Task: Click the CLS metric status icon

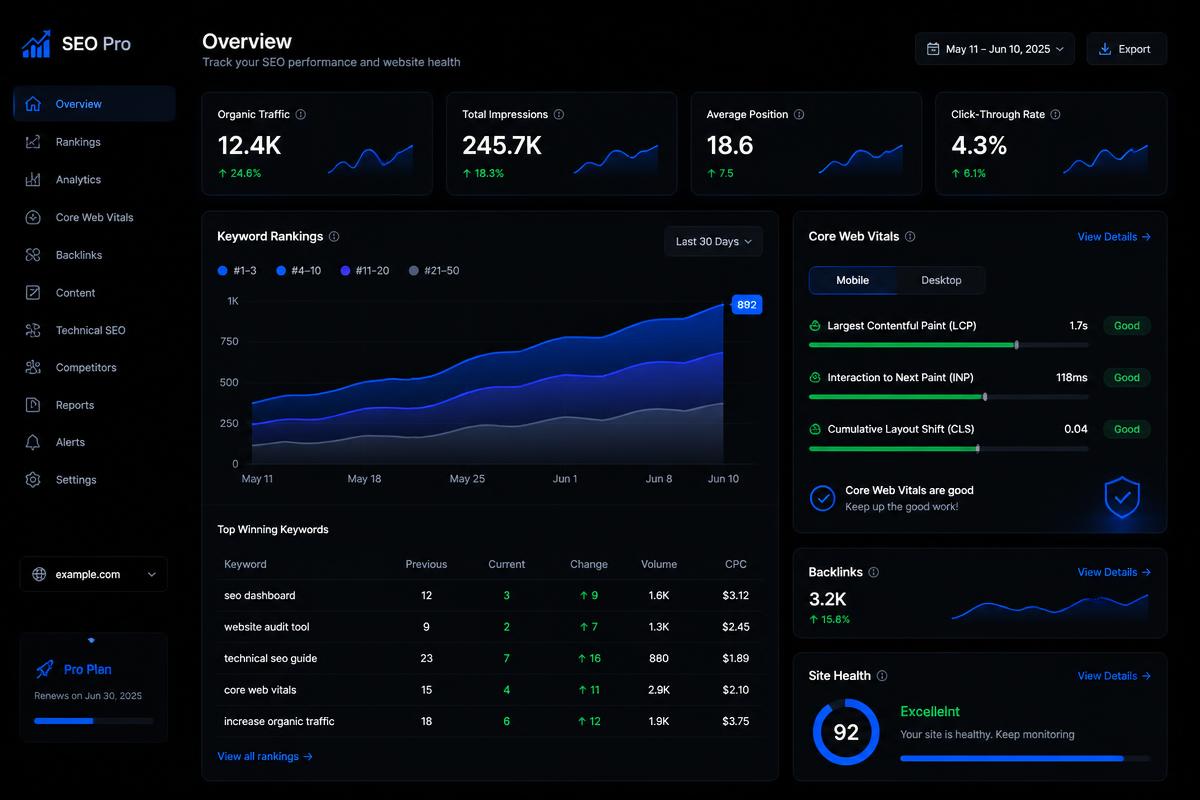Action: pos(815,429)
